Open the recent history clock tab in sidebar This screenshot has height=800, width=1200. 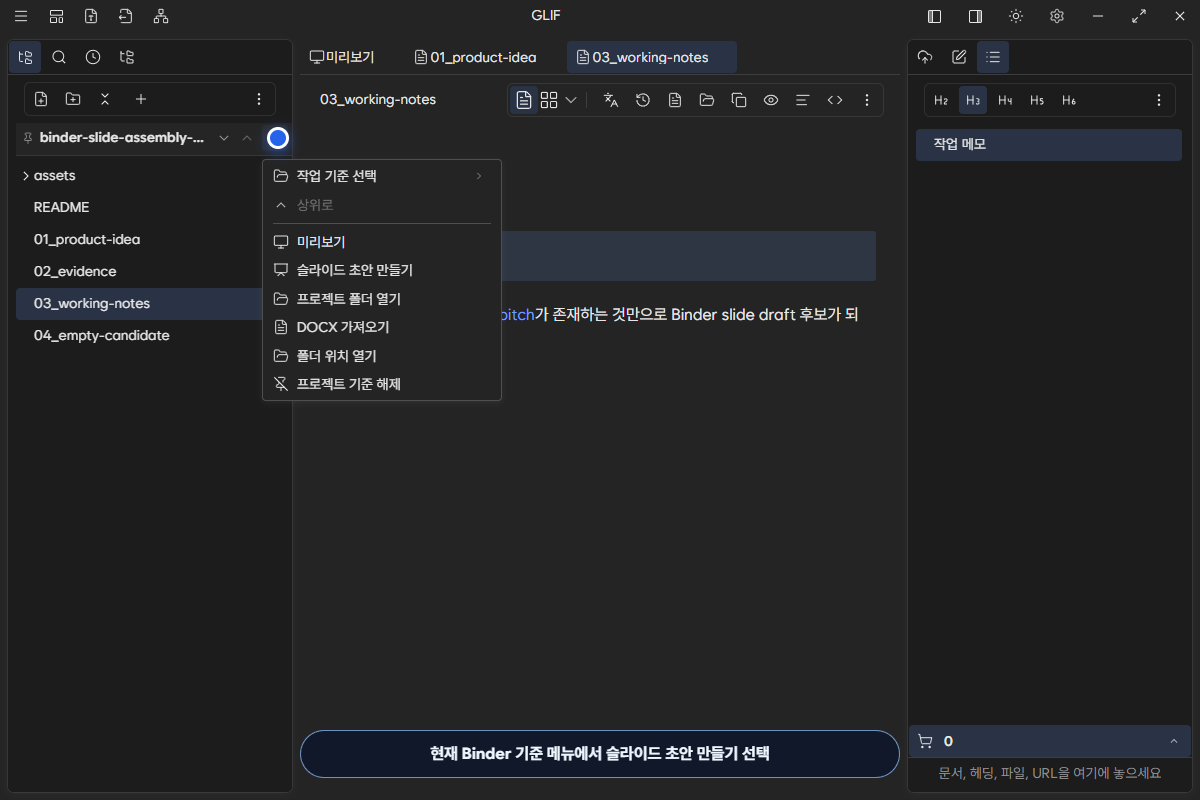coord(93,57)
